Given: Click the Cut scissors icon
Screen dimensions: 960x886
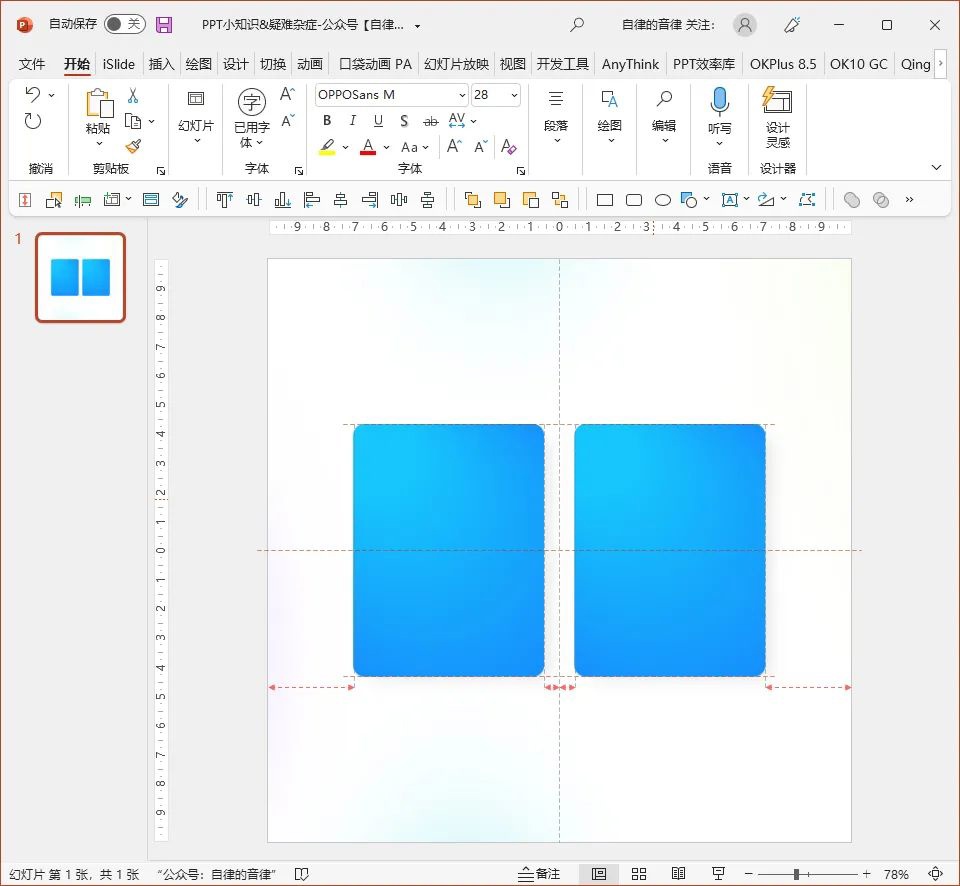Looking at the screenshot, I should coord(133,96).
